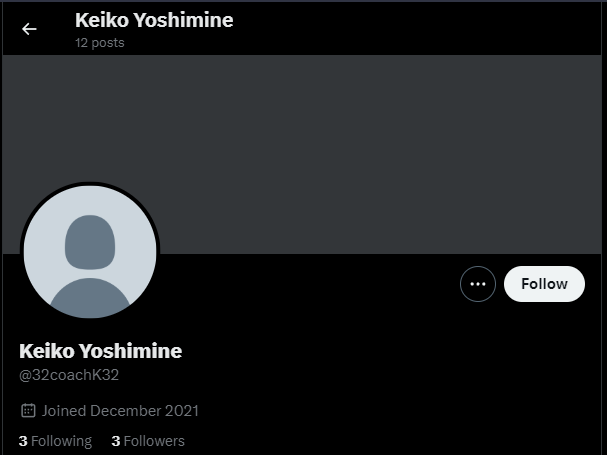Click the number 3 before Followers
The height and width of the screenshot is (455, 607).
(116, 441)
